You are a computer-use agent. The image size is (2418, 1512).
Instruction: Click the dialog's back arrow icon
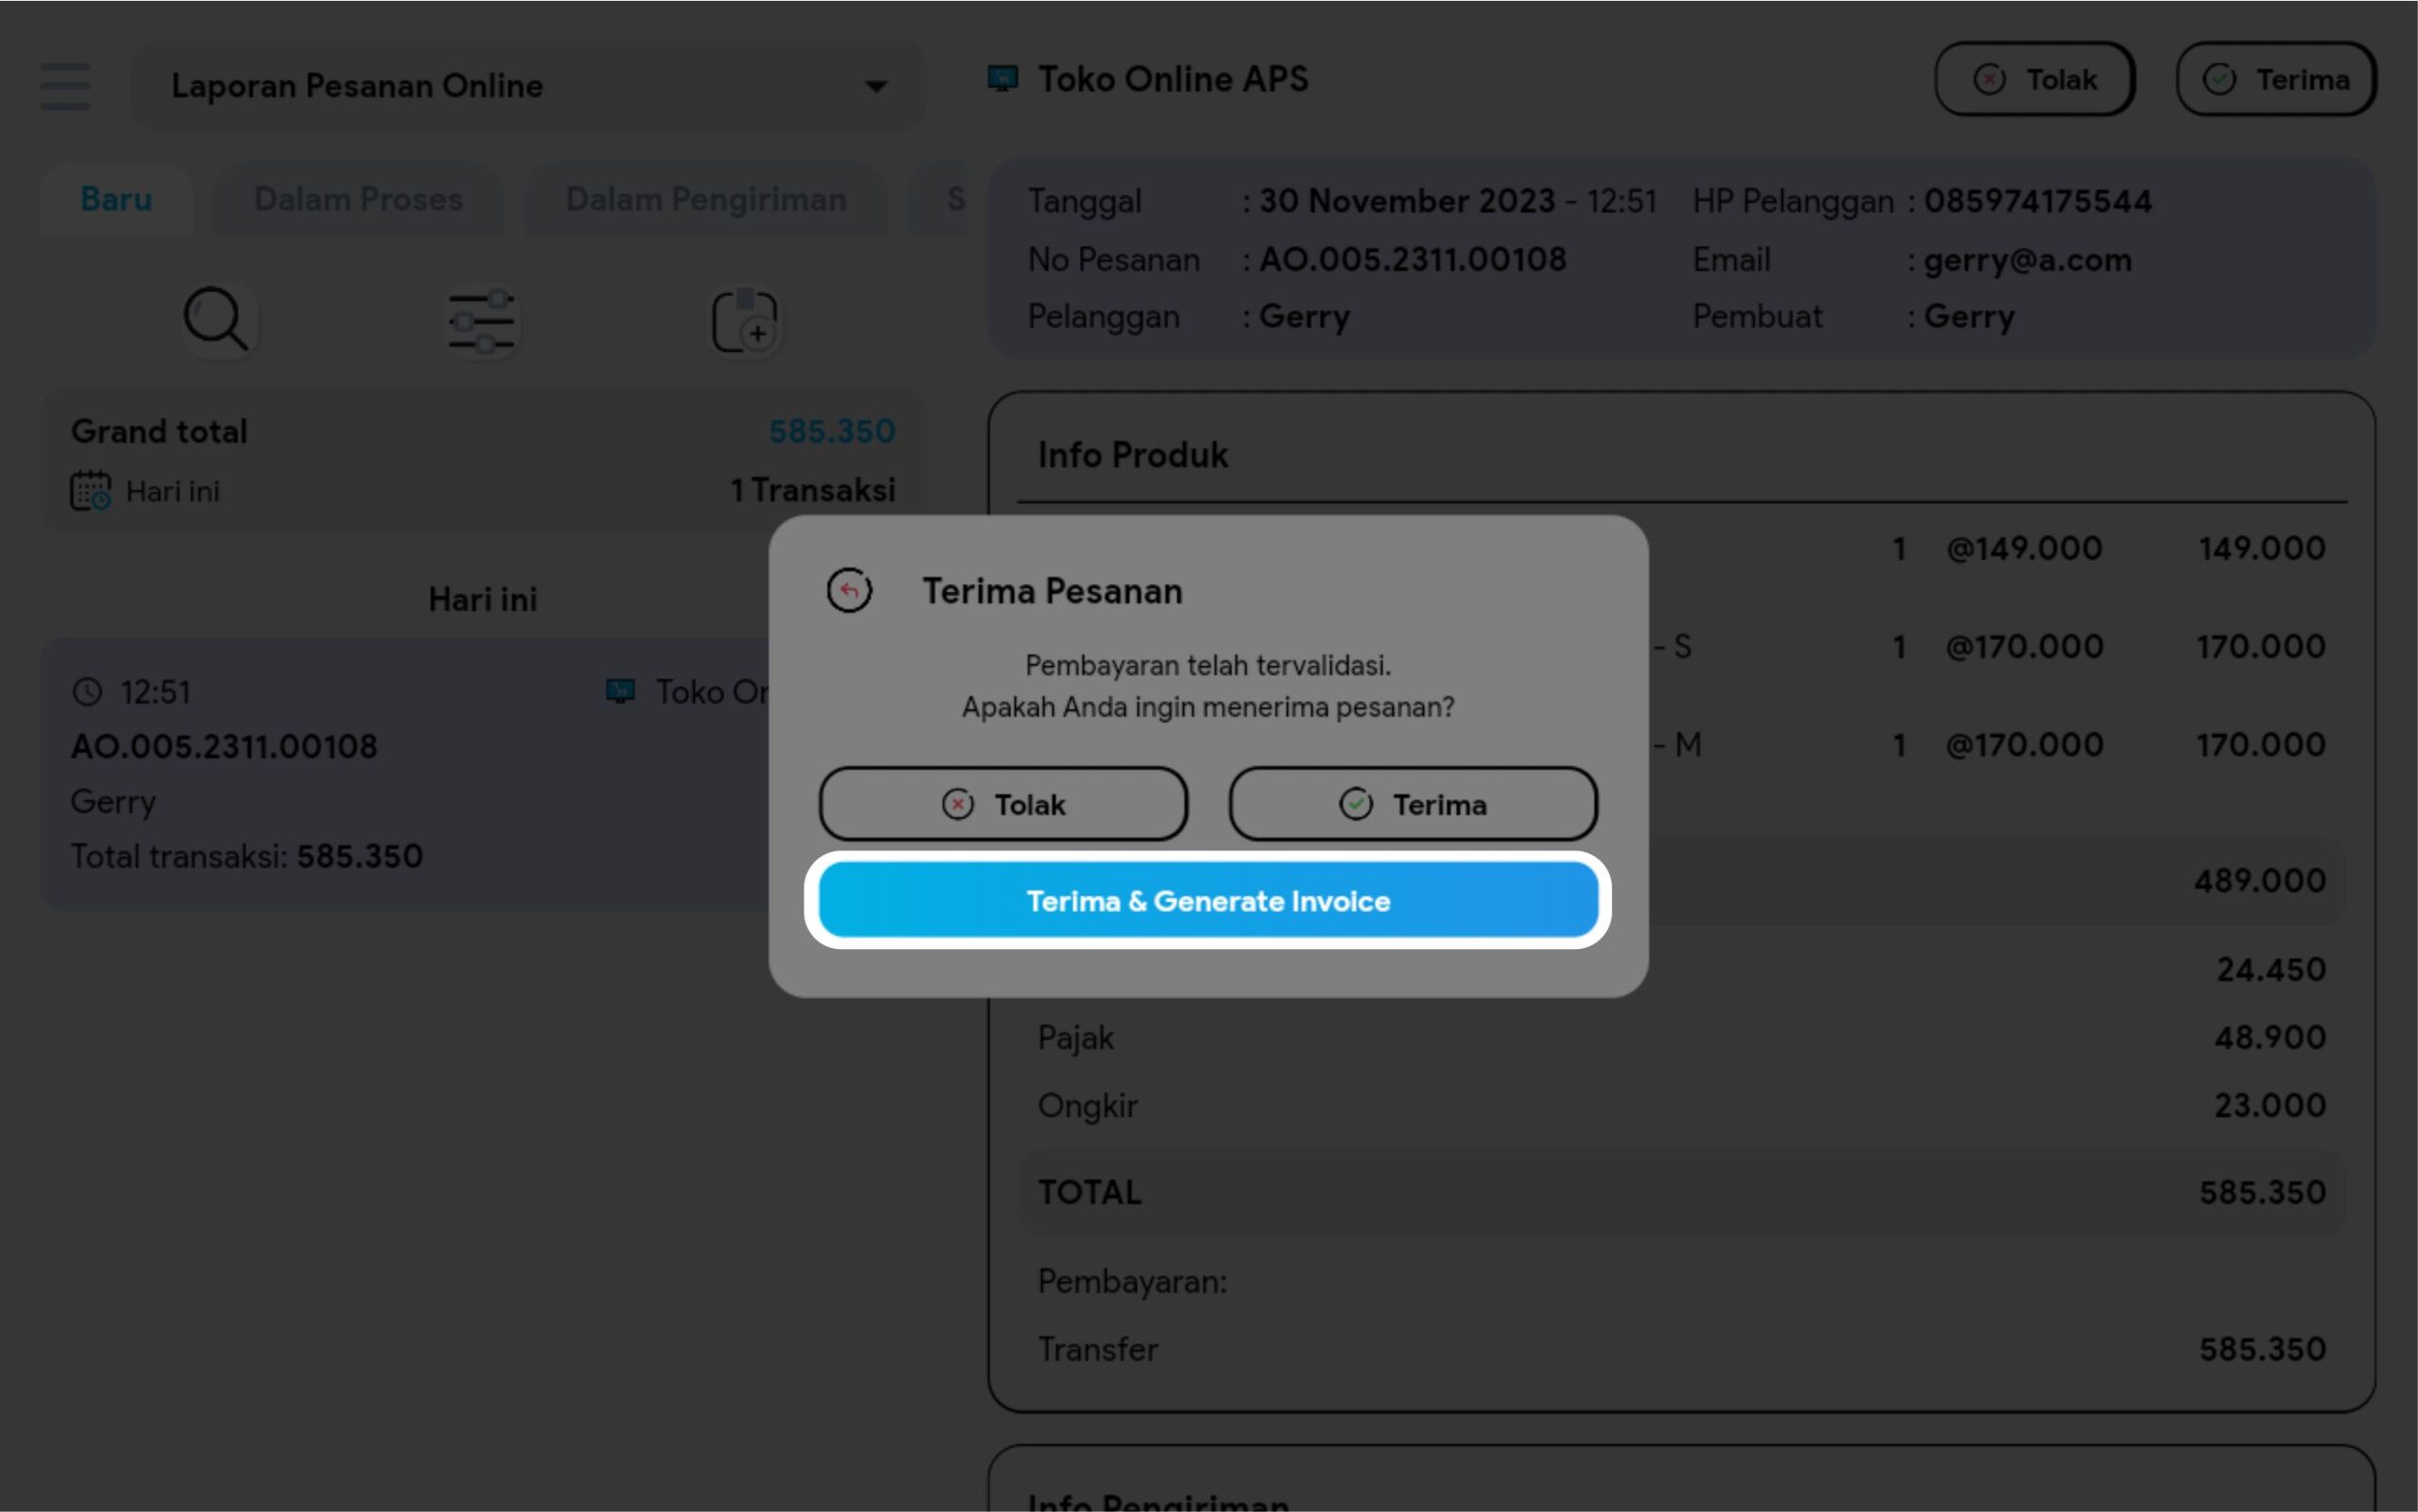point(849,590)
